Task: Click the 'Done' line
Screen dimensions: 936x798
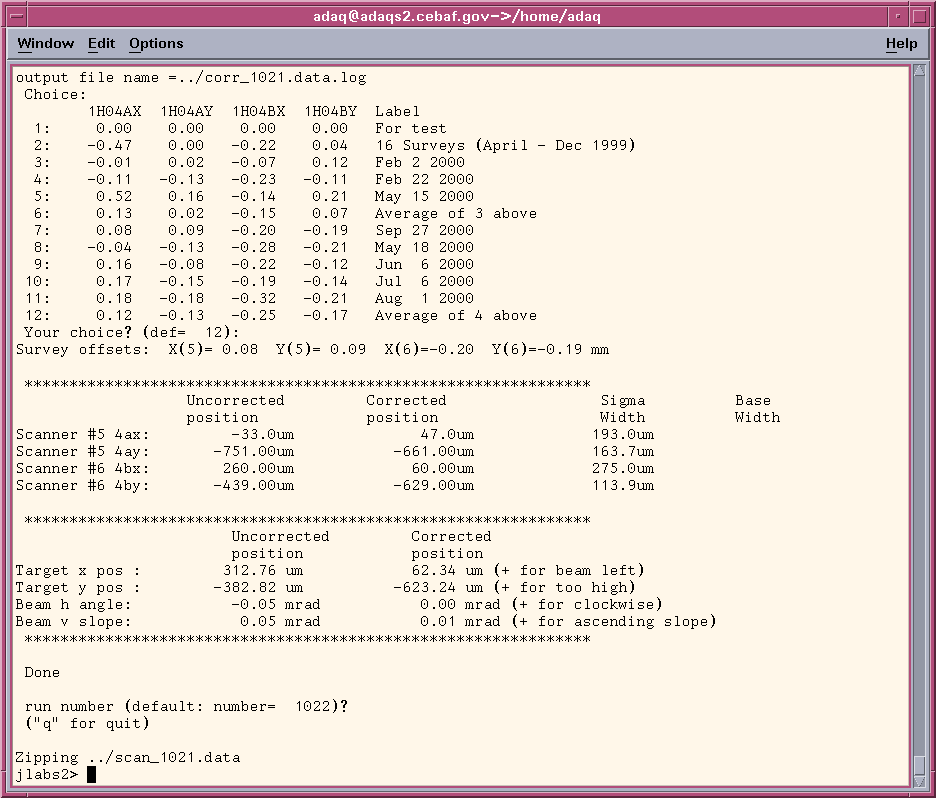Action: click(42, 673)
